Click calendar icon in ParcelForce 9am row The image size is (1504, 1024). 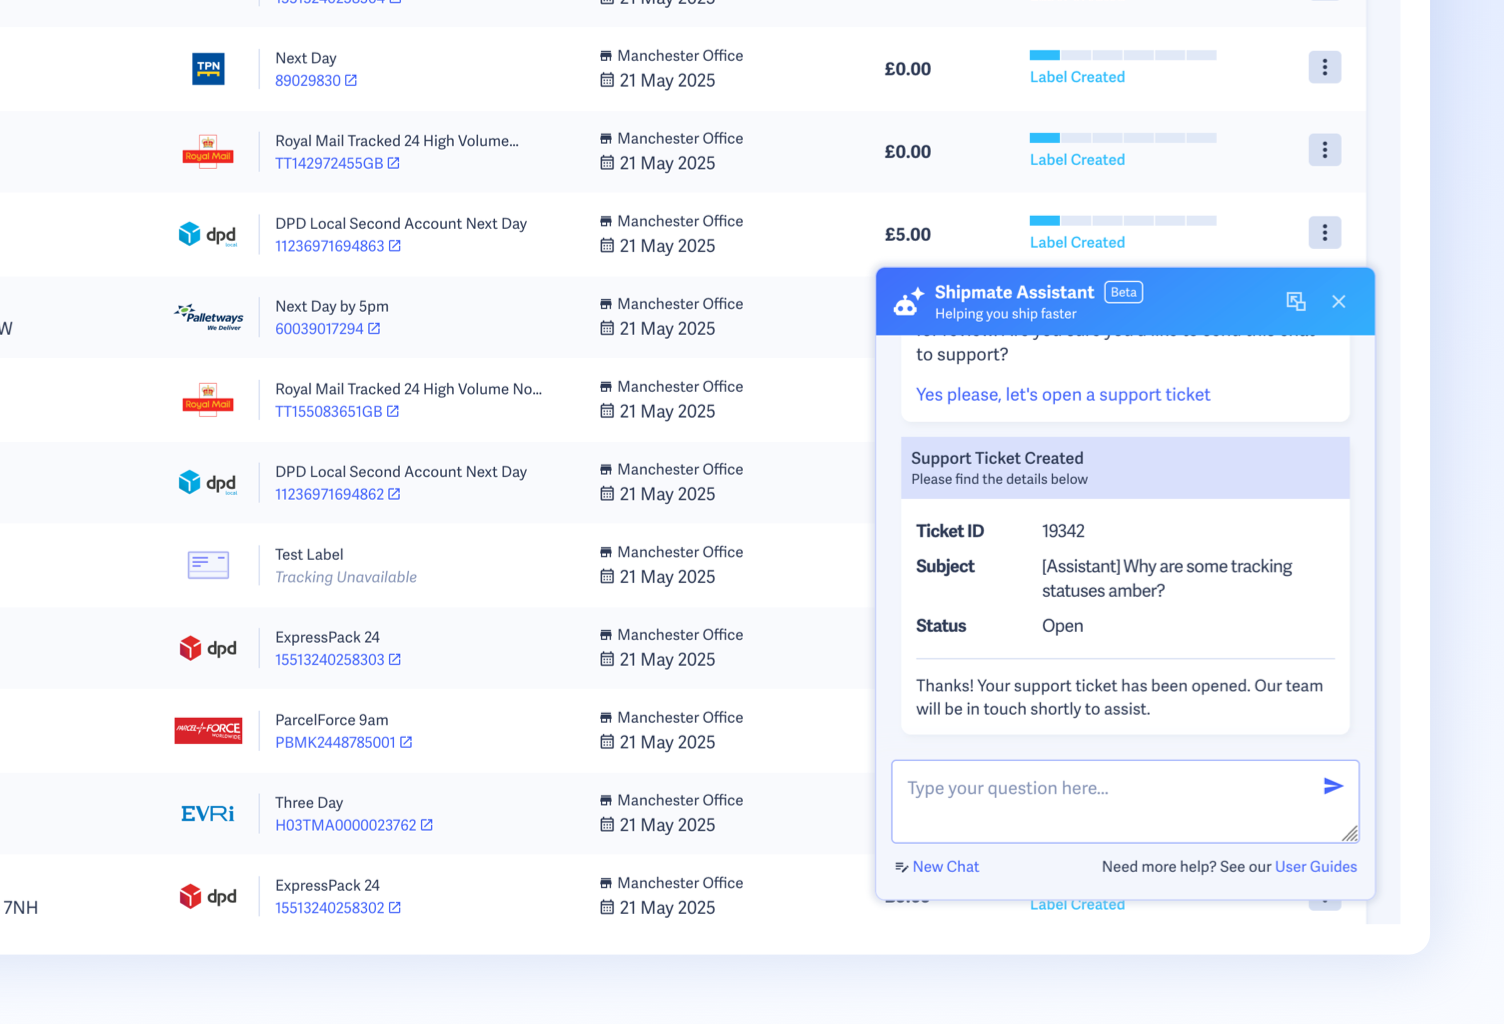click(607, 742)
